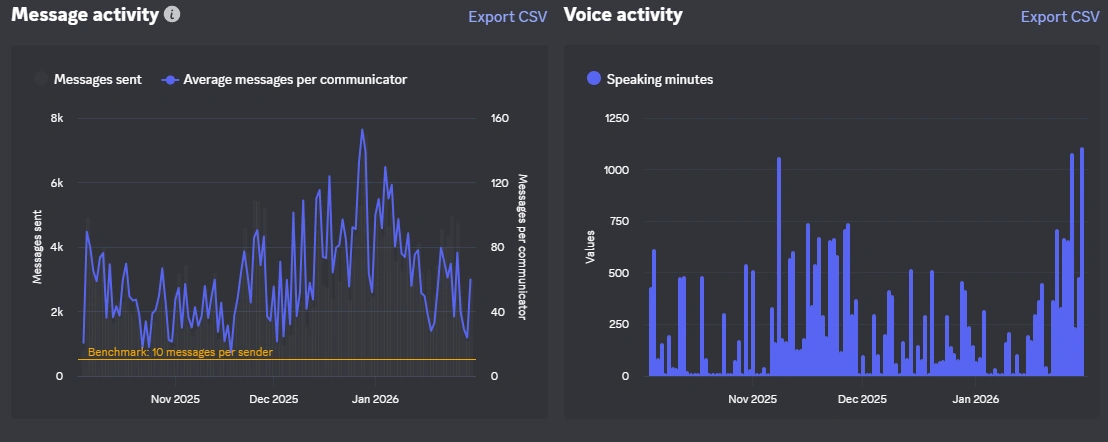
Task: Click the tallest peak of the message line
Action: click(x=362, y=130)
